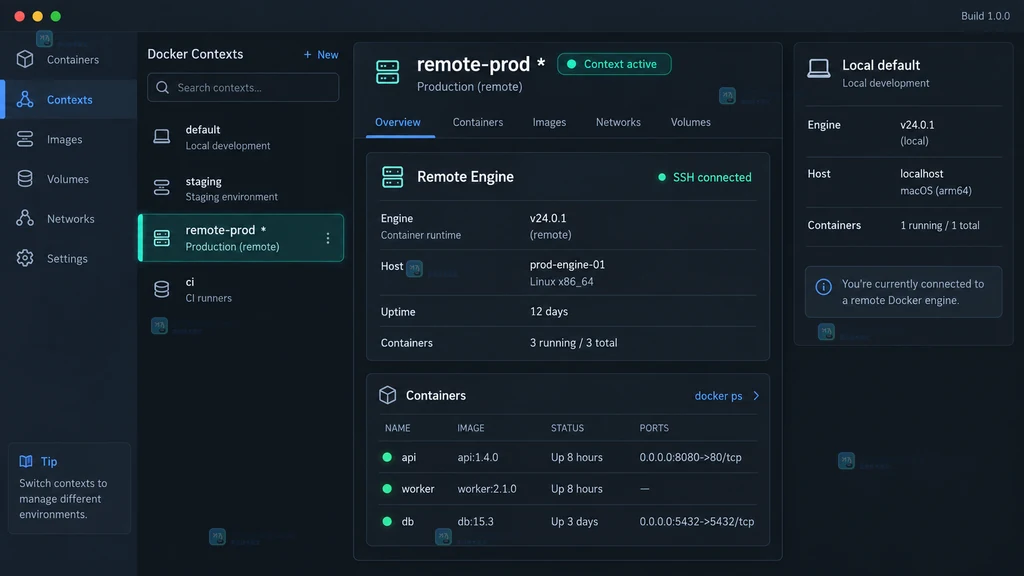
Task: Click the api container status dot
Action: pos(387,457)
